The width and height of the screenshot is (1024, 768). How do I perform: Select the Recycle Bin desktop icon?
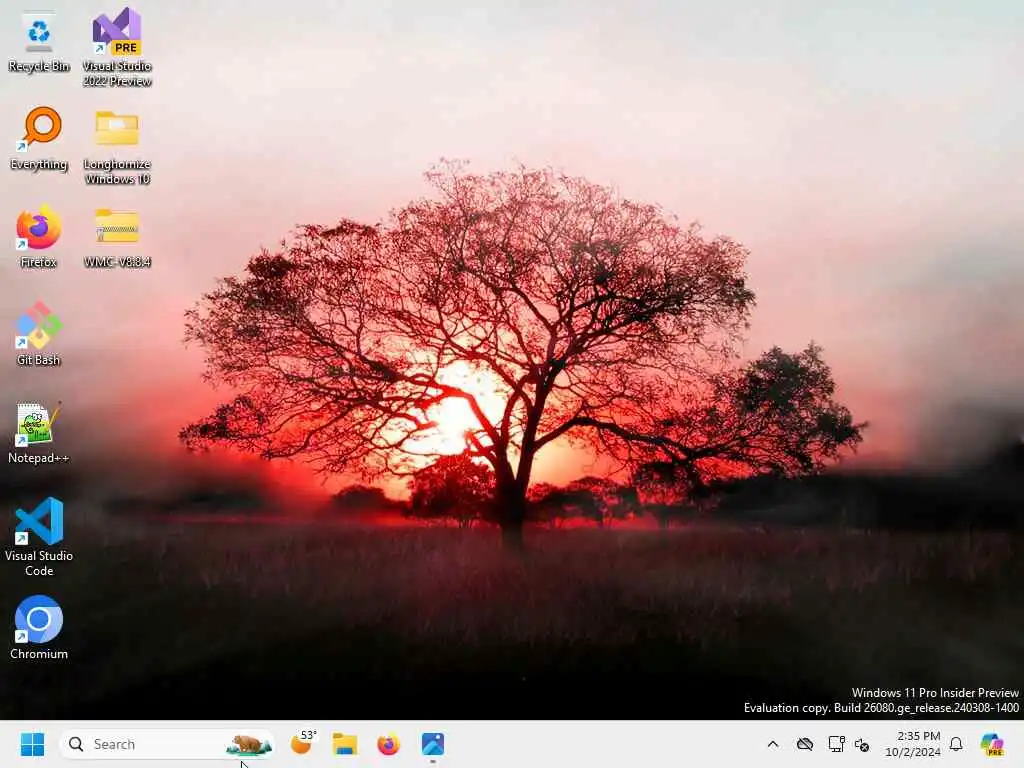pyautogui.click(x=39, y=42)
